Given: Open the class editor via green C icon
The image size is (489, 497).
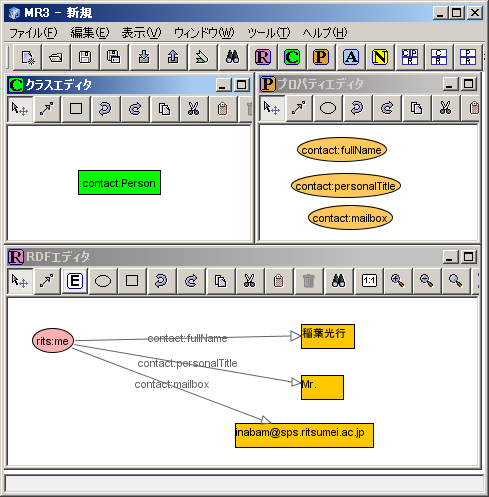Looking at the screenshot, I should pyautogui.click(x=292, y=57).
